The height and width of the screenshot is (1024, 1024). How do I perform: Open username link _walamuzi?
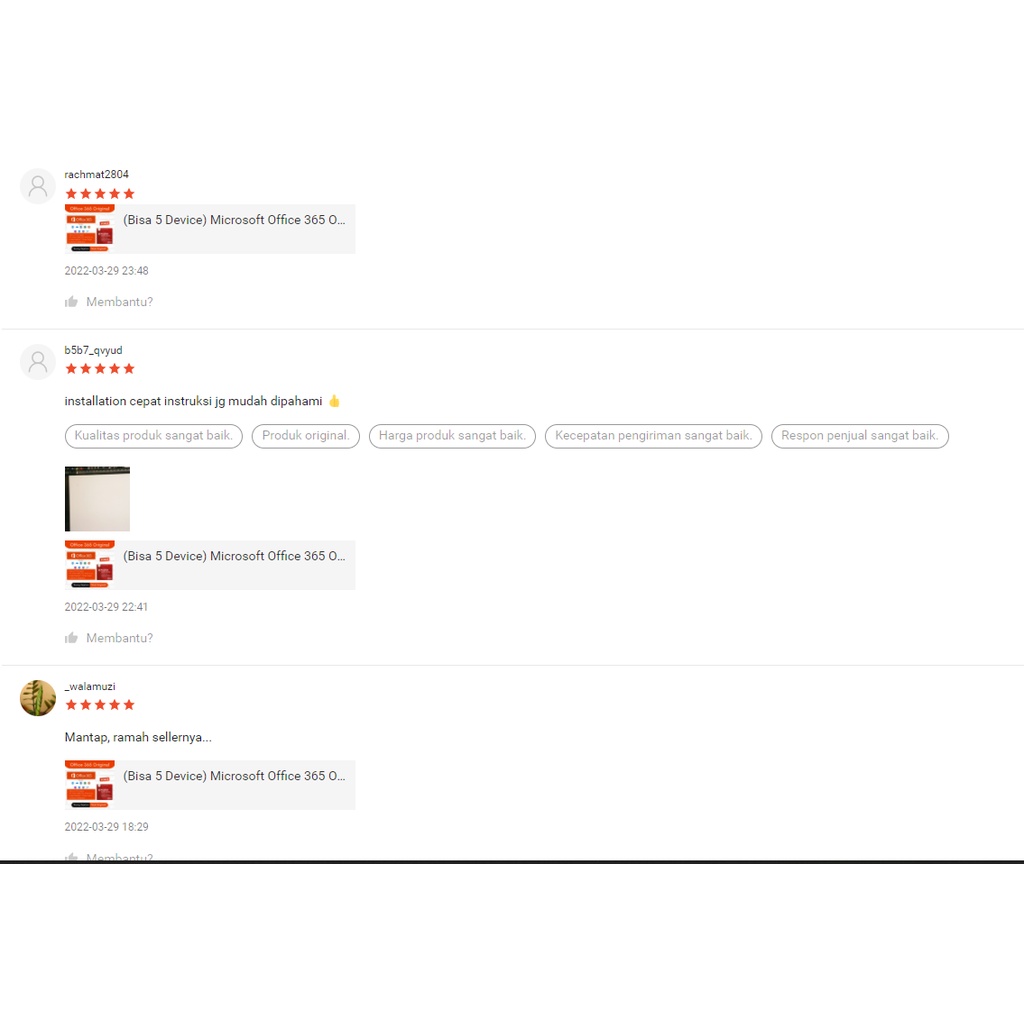[90, 686]
